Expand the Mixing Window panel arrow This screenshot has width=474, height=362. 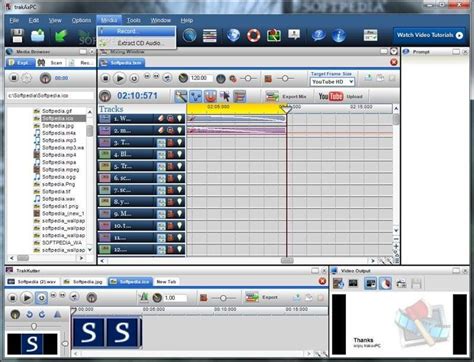[394, 52]
